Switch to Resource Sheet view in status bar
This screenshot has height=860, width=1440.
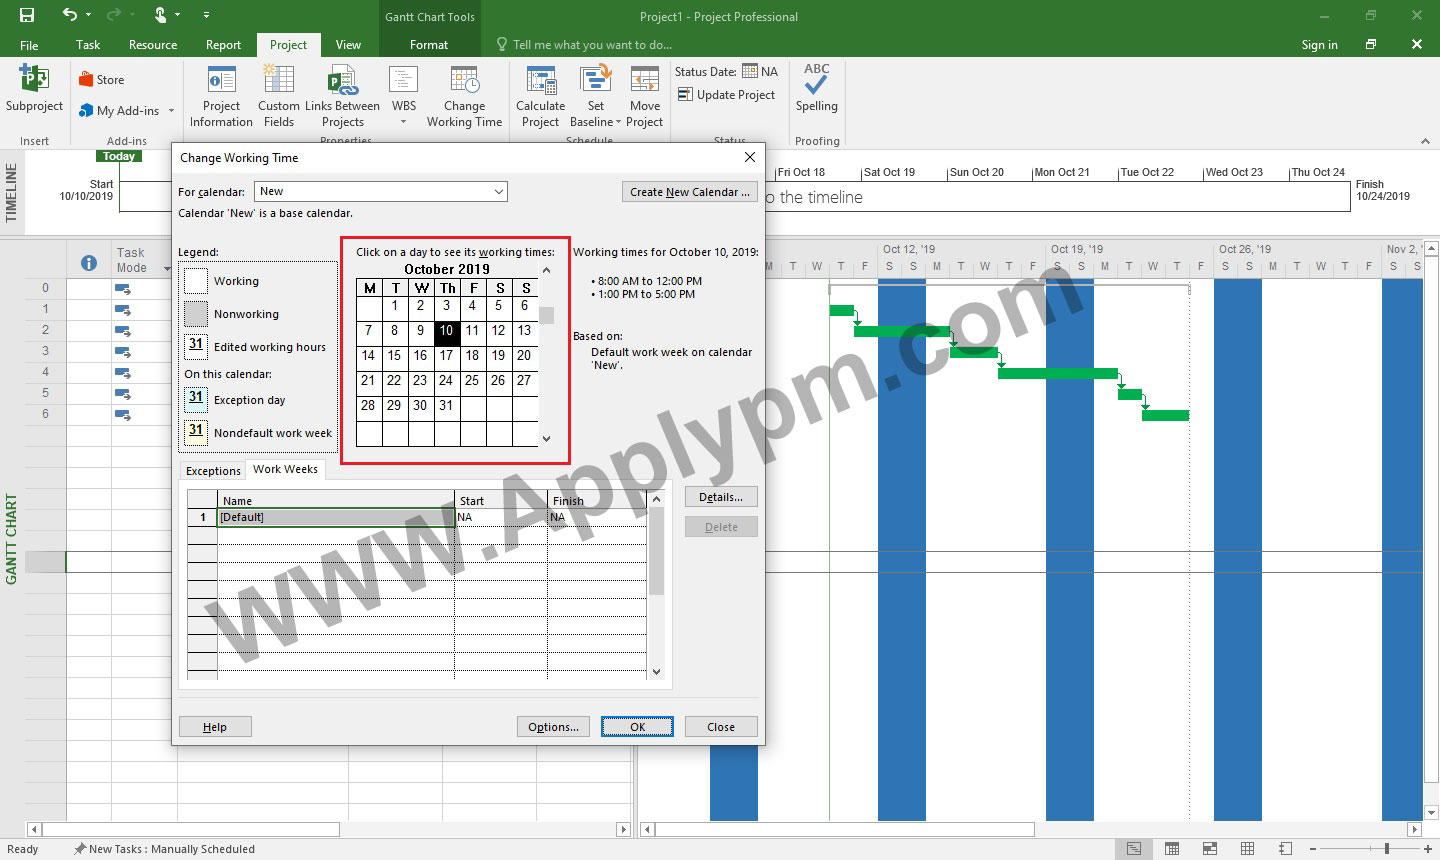tap(1247, 849)
